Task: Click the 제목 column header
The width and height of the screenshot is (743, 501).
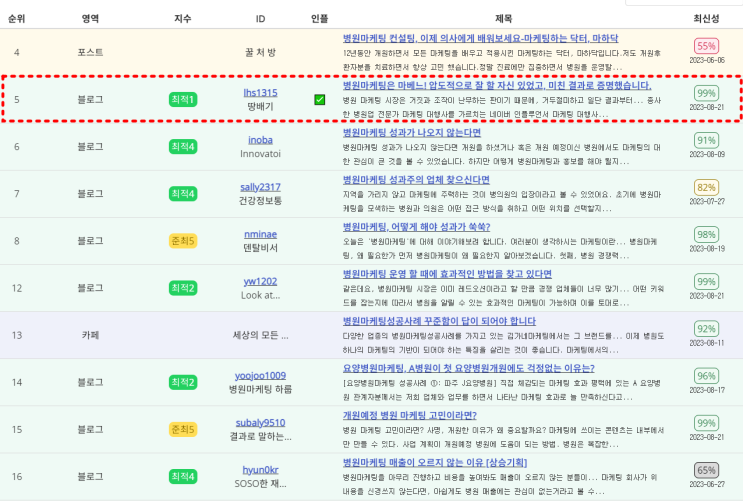Action: coord(503,18)
